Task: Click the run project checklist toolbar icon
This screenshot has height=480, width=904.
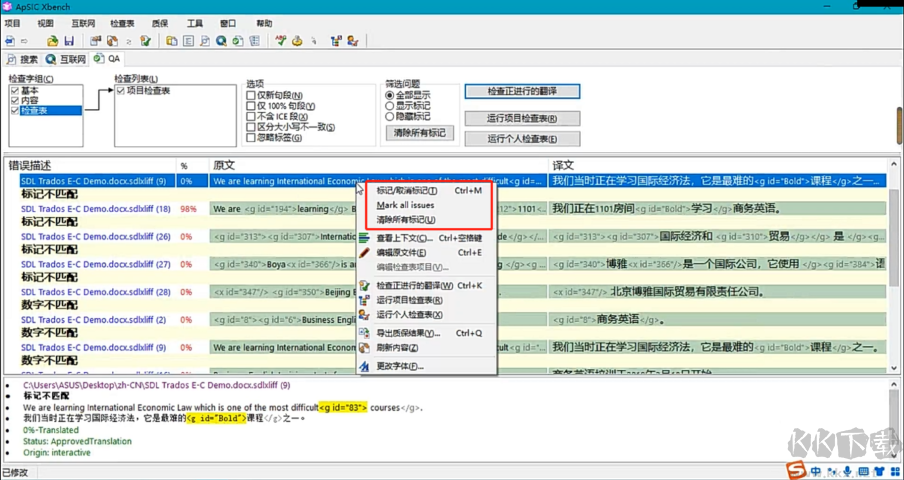Action: [337, 41]
